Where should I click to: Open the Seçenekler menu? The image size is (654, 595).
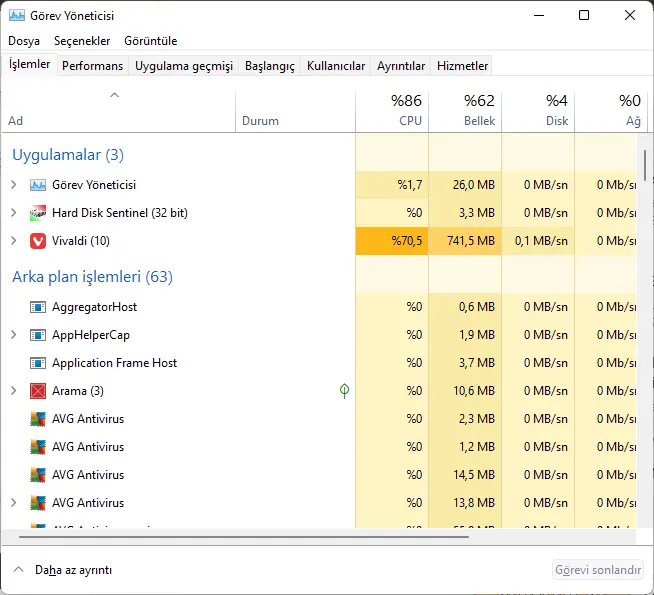click(x=82, y=41)
